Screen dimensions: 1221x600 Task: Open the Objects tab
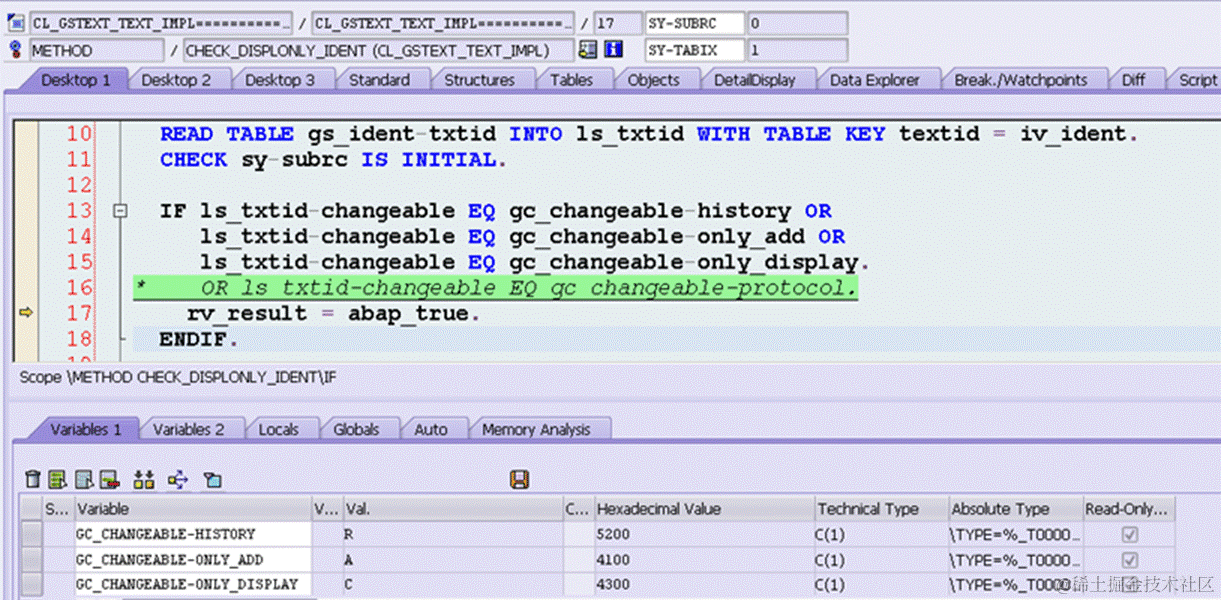coord(653,80)
